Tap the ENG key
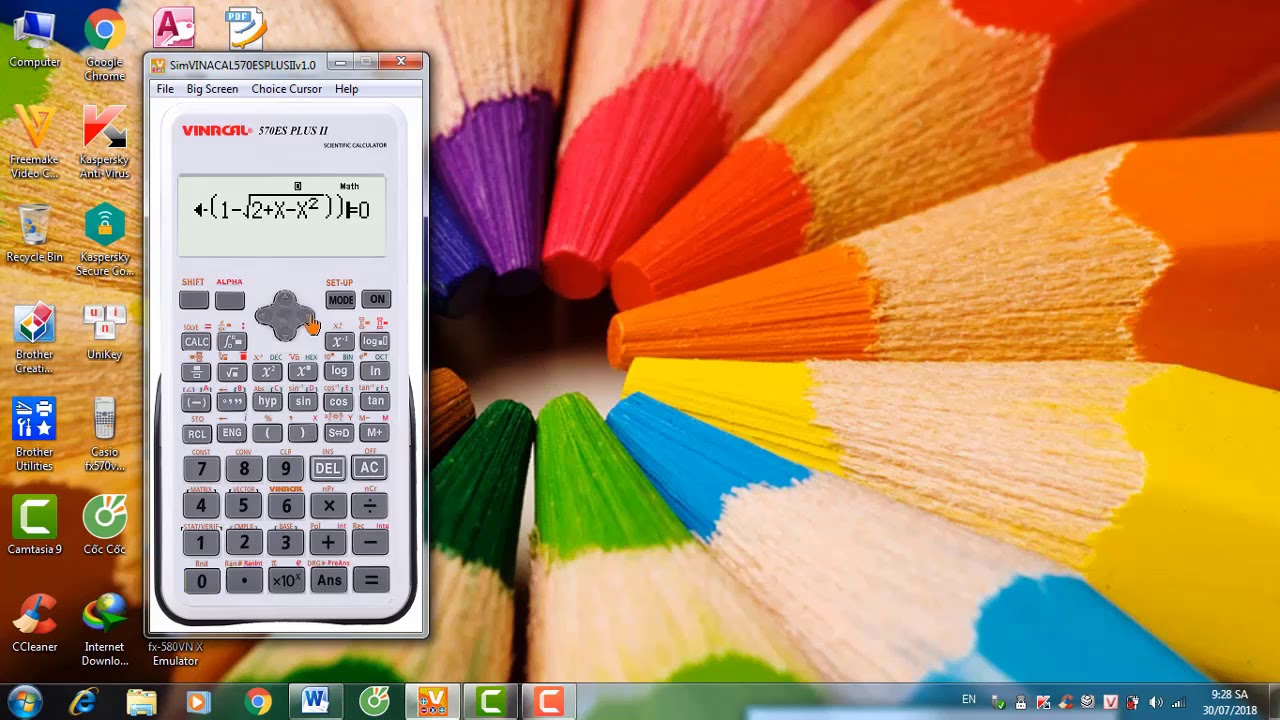Screen dimensions: 1280x720 coord(232,433)
